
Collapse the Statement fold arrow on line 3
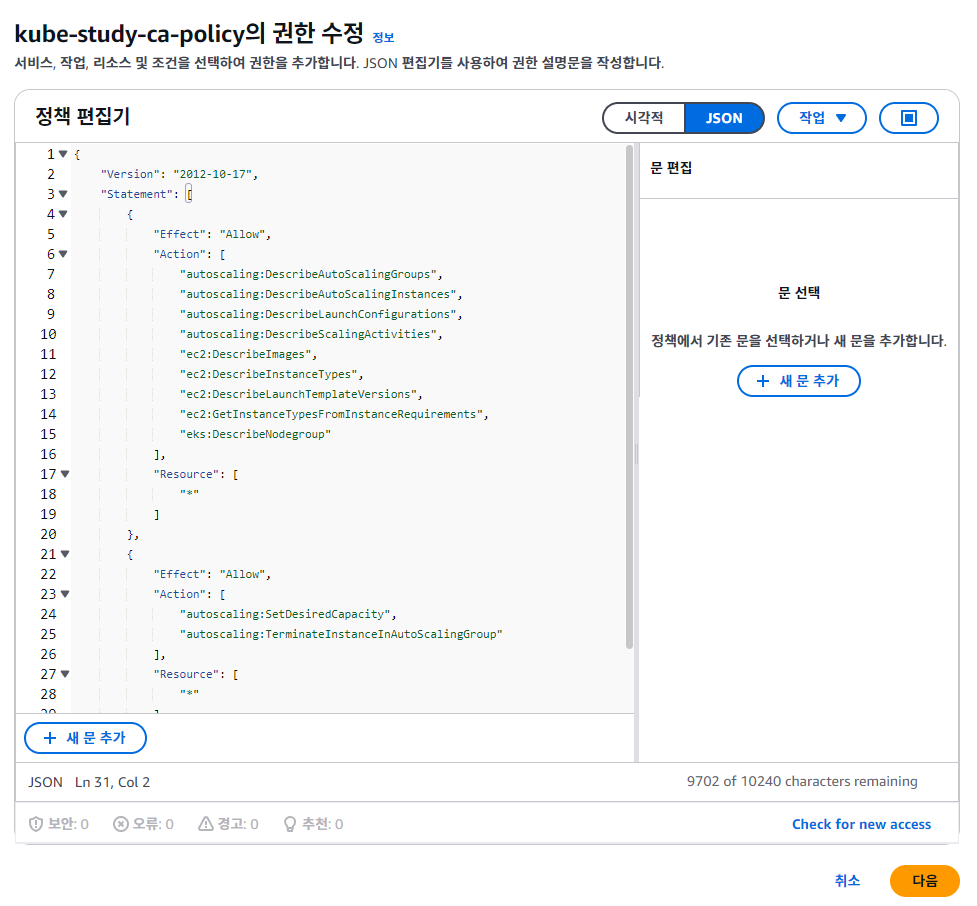[x=63, y=194]
